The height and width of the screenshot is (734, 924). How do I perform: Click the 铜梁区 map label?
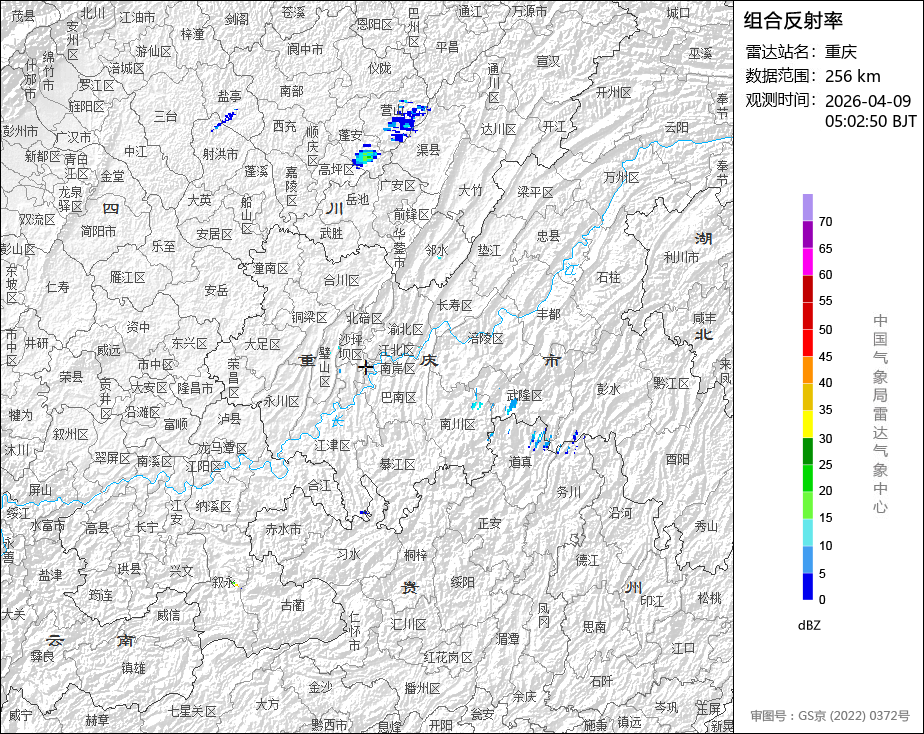309,318
